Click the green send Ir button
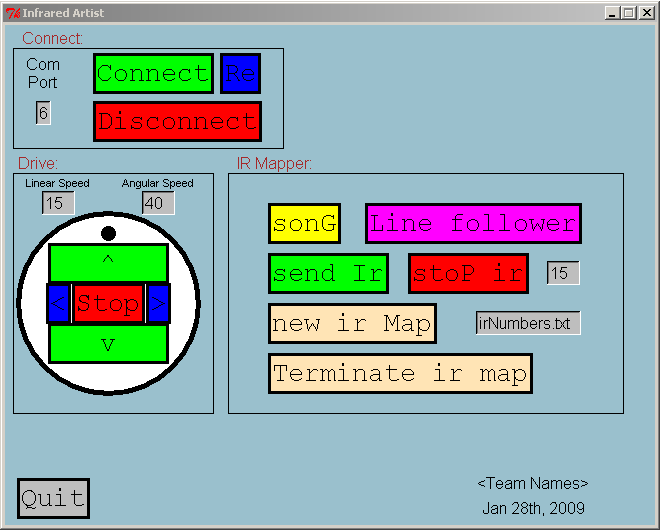Viewport: 660px width, 530px height. pyautogui.click(x=328, y=273)
